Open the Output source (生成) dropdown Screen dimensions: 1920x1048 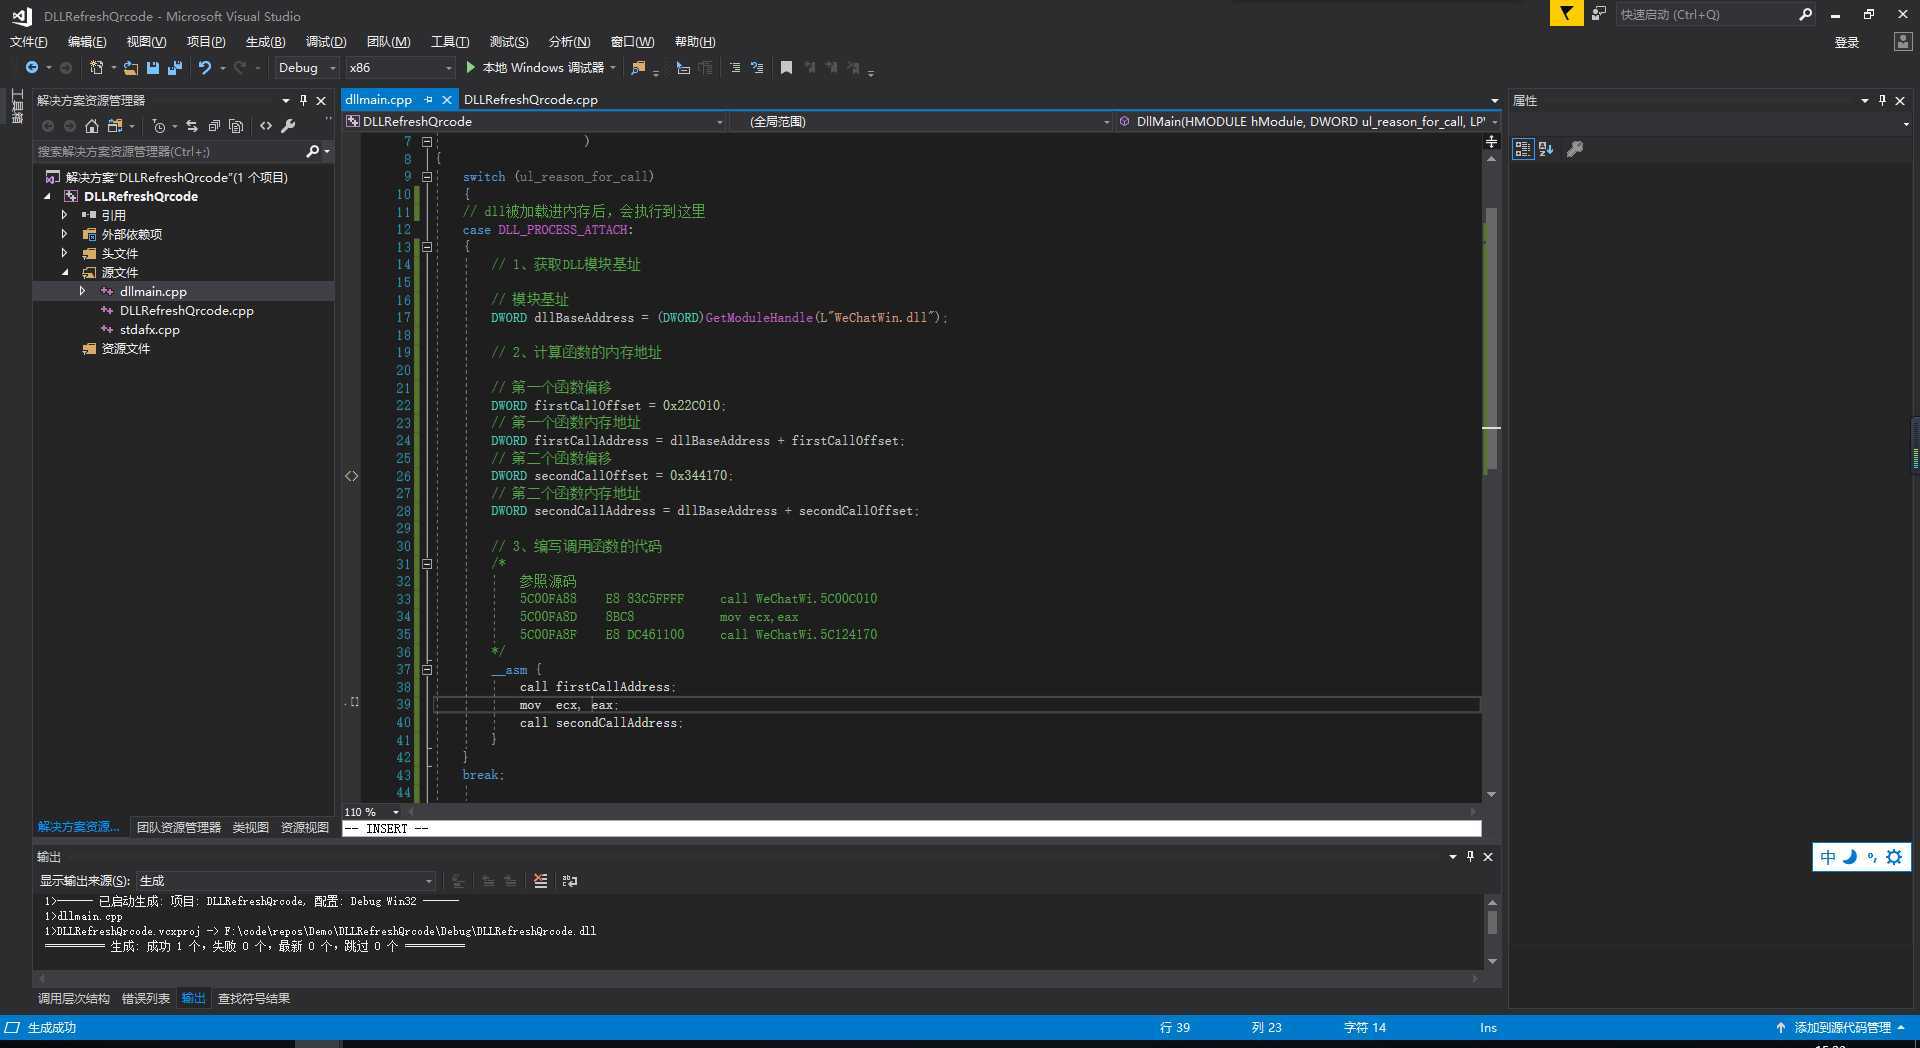click(286, 881)
